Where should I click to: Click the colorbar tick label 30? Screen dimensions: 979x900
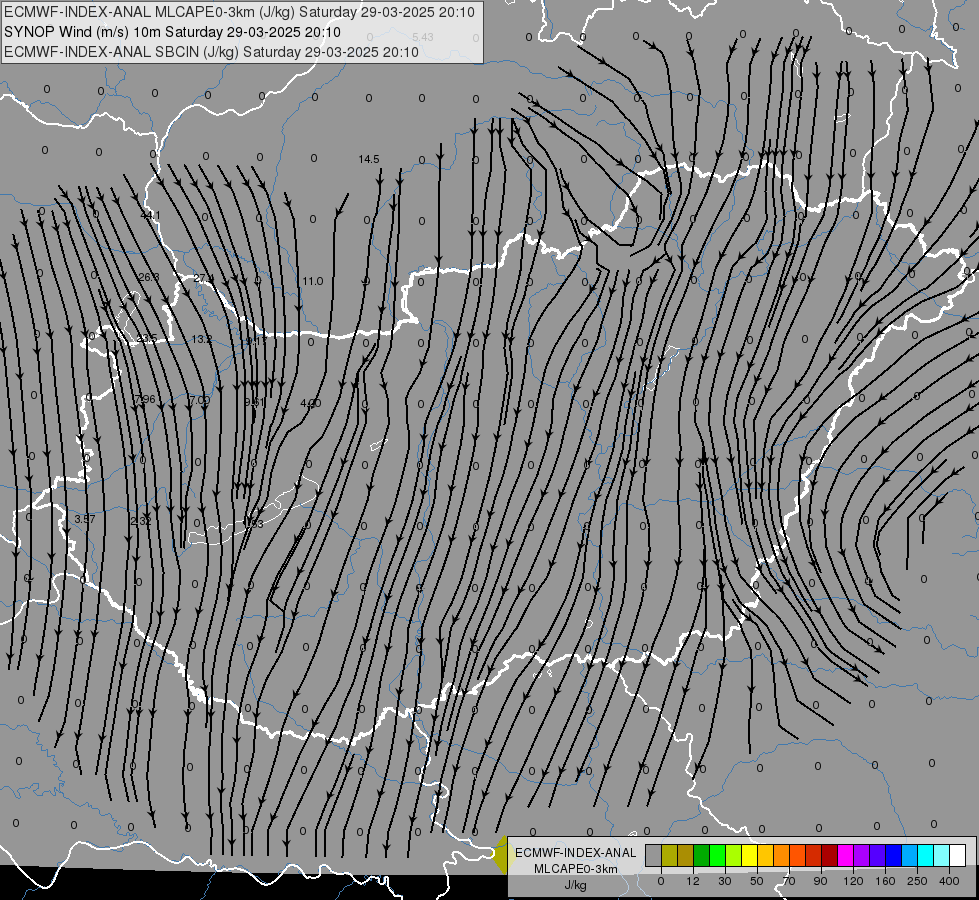[x=725, y=881]
